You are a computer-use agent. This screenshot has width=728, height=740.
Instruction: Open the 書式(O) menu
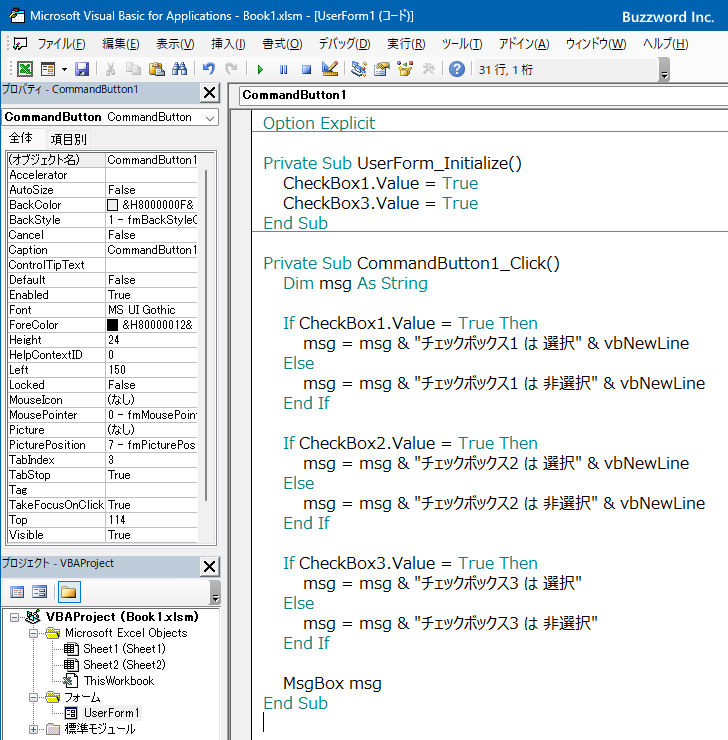[x=282, y=44]
